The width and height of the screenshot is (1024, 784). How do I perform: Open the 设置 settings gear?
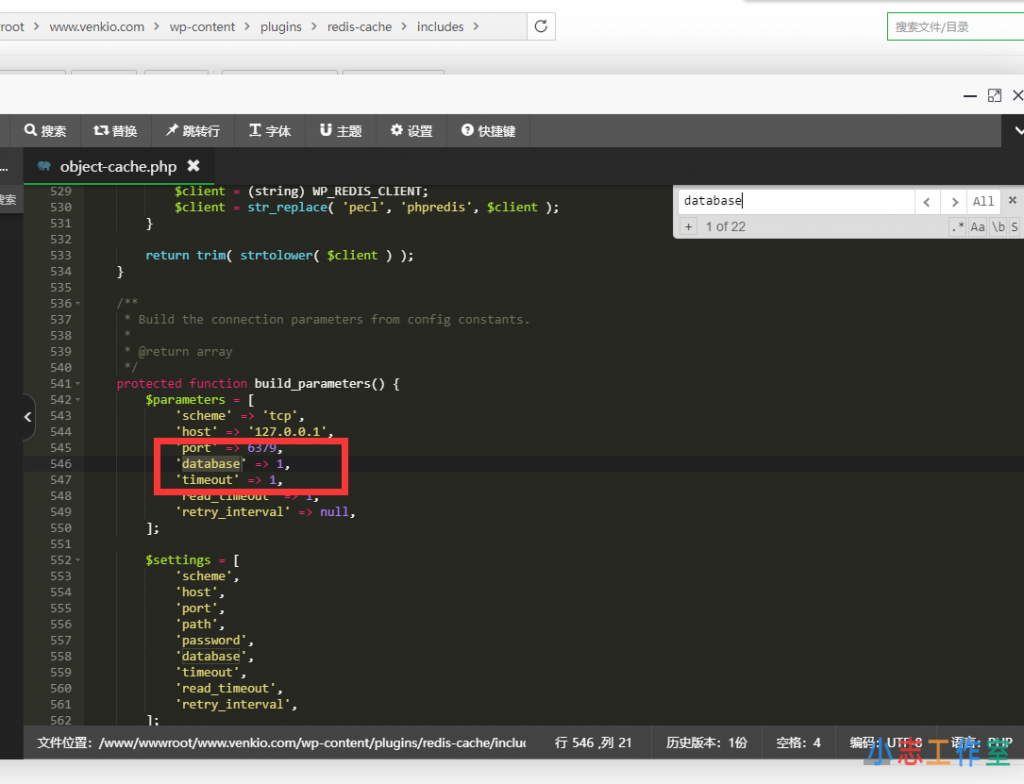(411, 131)
